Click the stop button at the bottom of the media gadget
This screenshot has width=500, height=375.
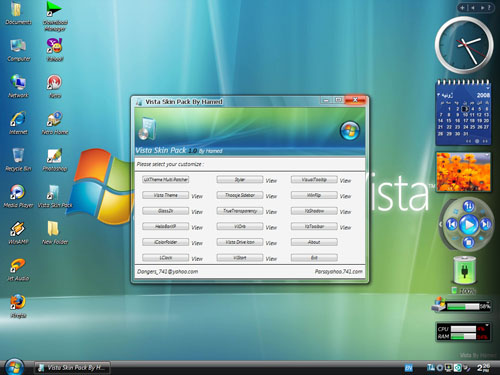(468, 242)
